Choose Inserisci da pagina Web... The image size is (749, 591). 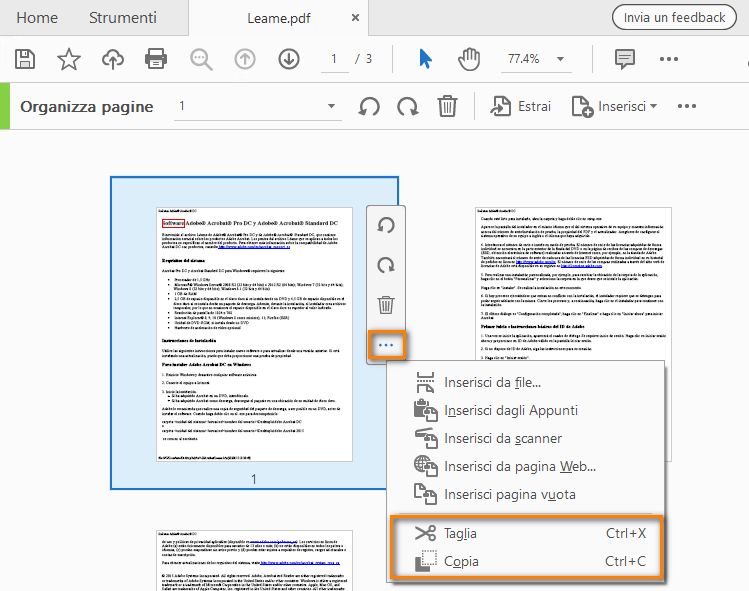tap(525, 466)
